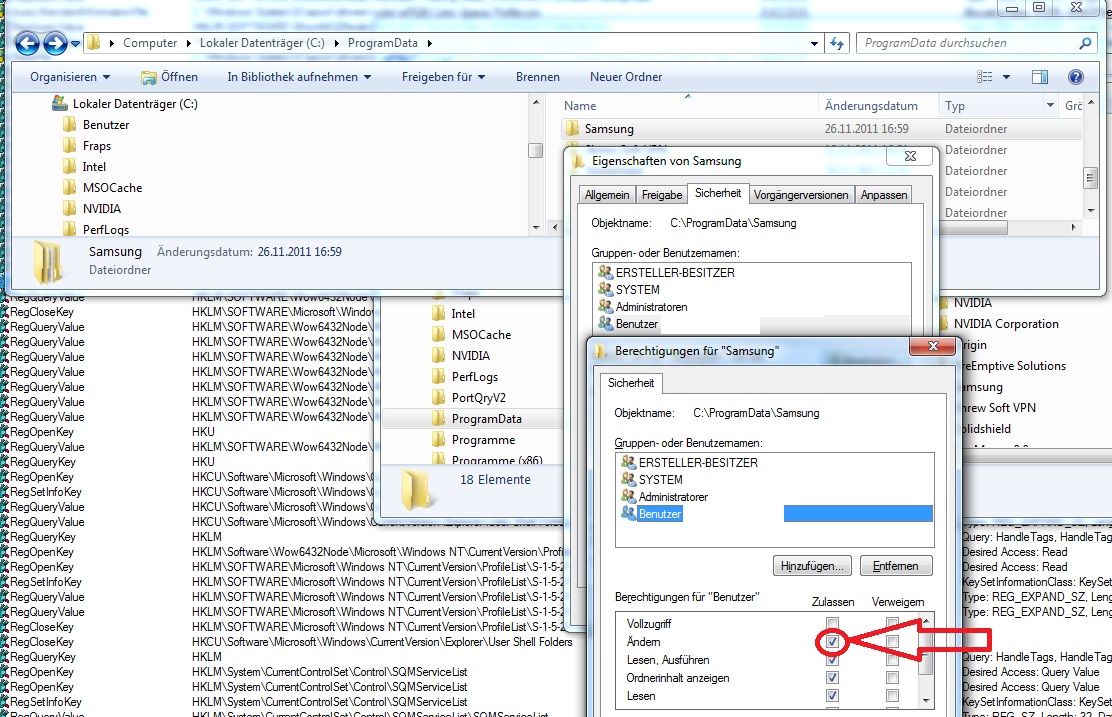
Task: Click the large folder icon beside 18 Elemente
Action: pos(416,489)
